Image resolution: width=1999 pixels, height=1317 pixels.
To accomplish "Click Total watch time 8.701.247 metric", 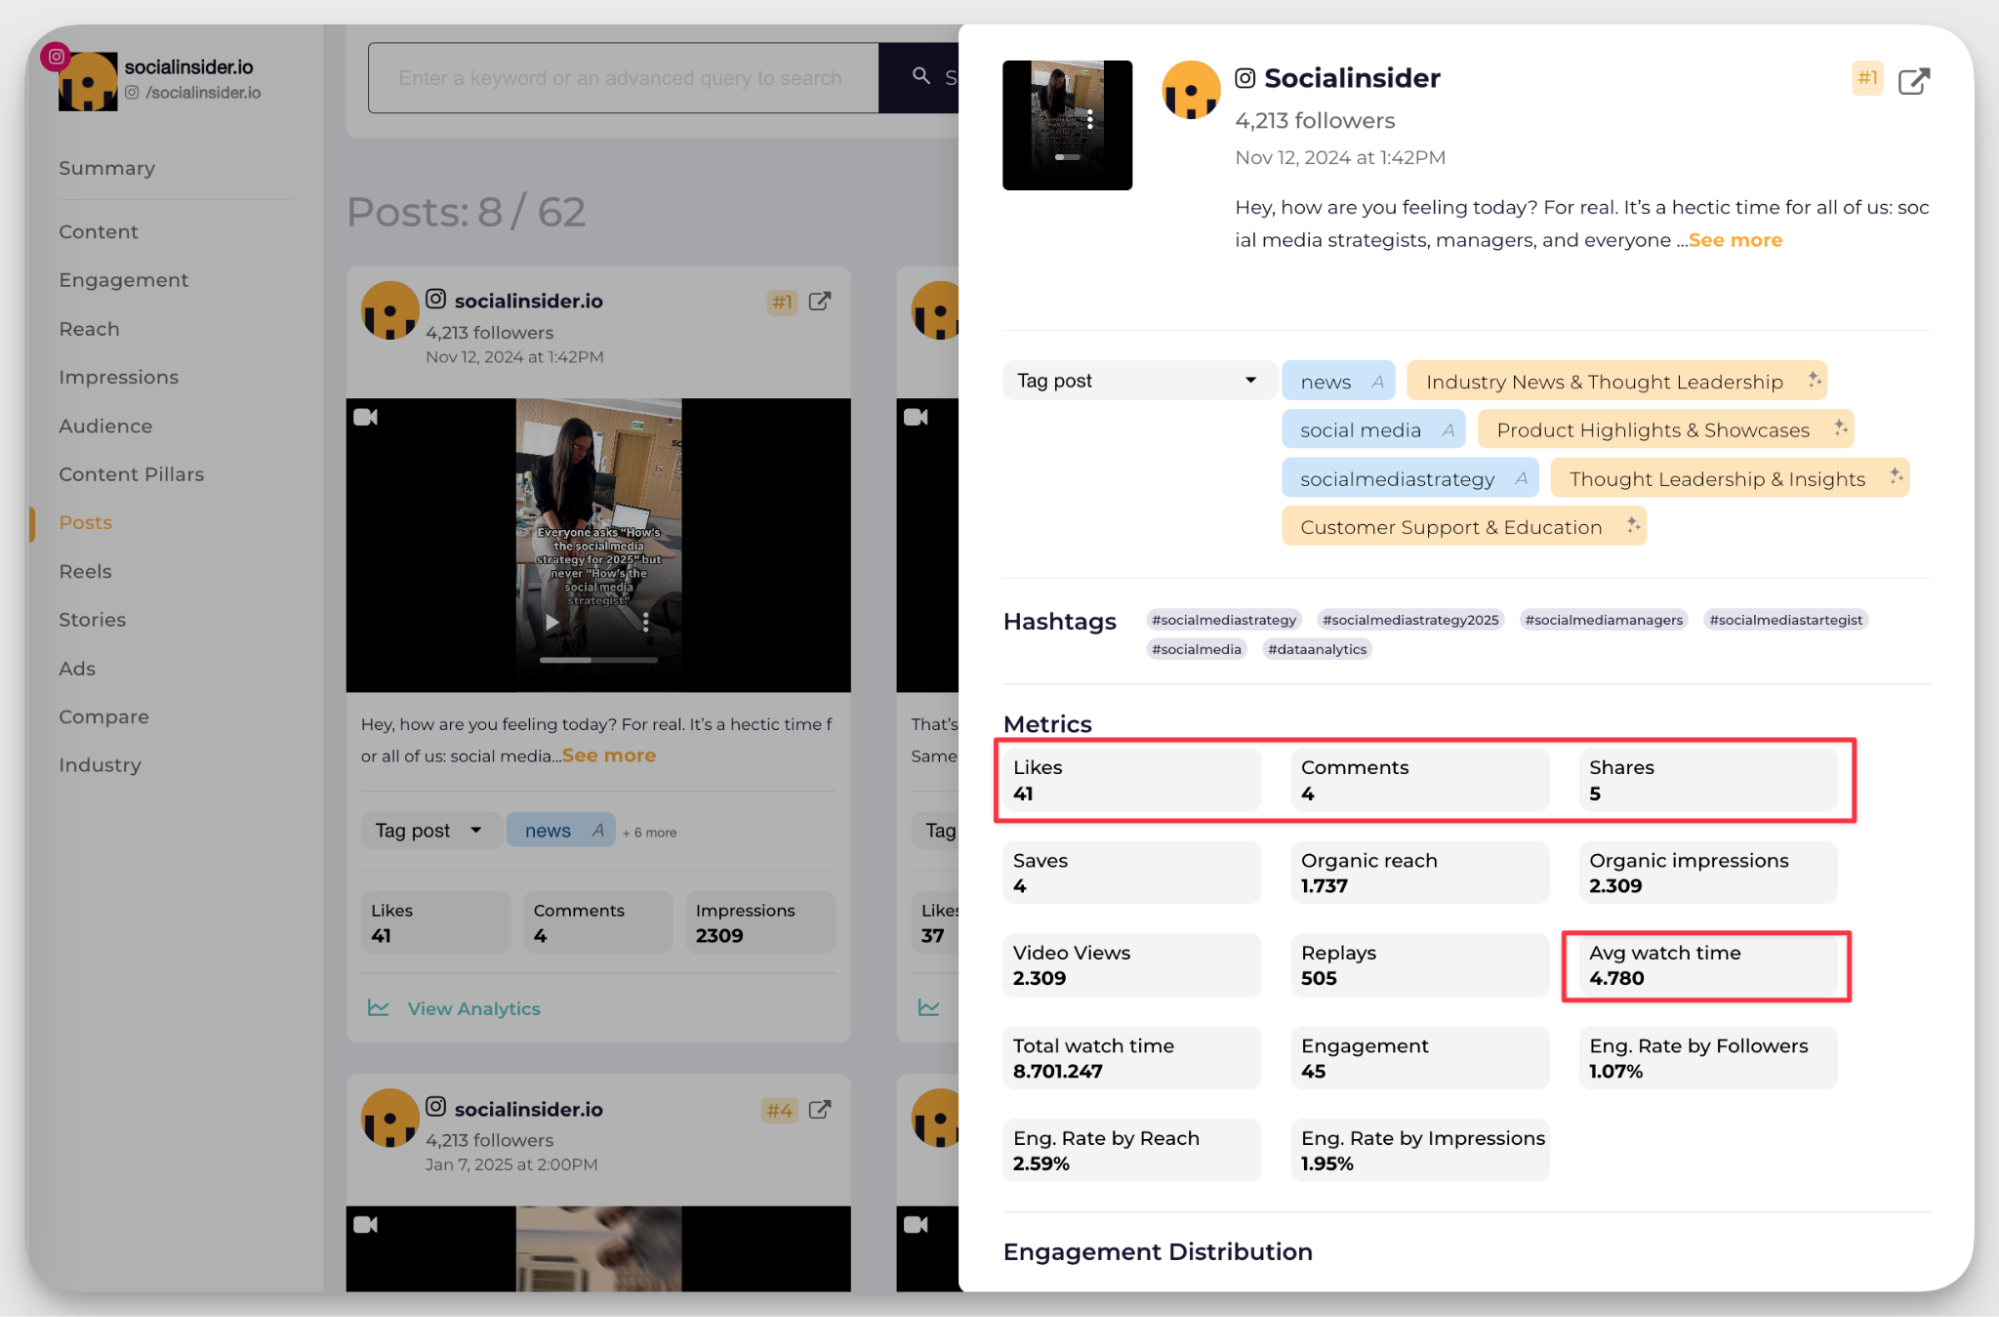I will [x=1131, y=1058].
